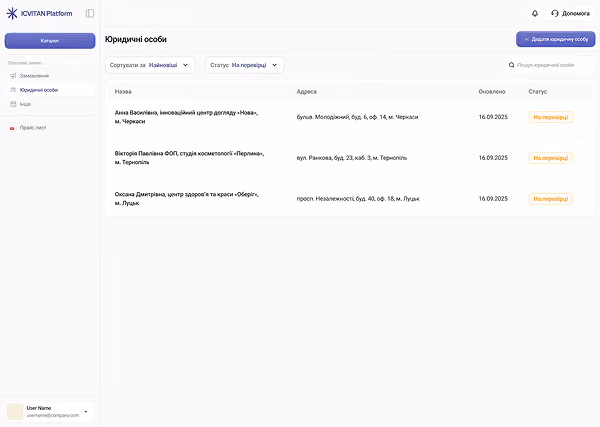The height and width of the screenshot is (427, 600).
Task: Select Юридичні особи sidebar item
Action: (50, 90)
